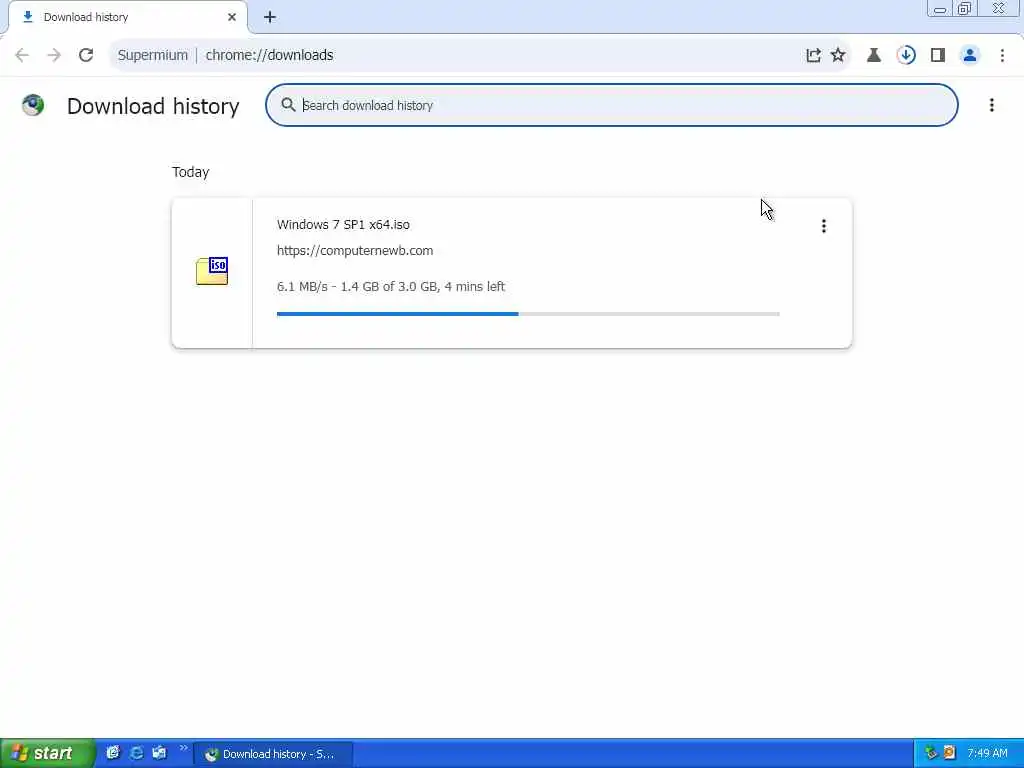This screenshot has width=1024, height=768.
Task: Open more actions for Windows 7 SP1 x64.iso
Action: pyautogui.click(x=824, y=225)
